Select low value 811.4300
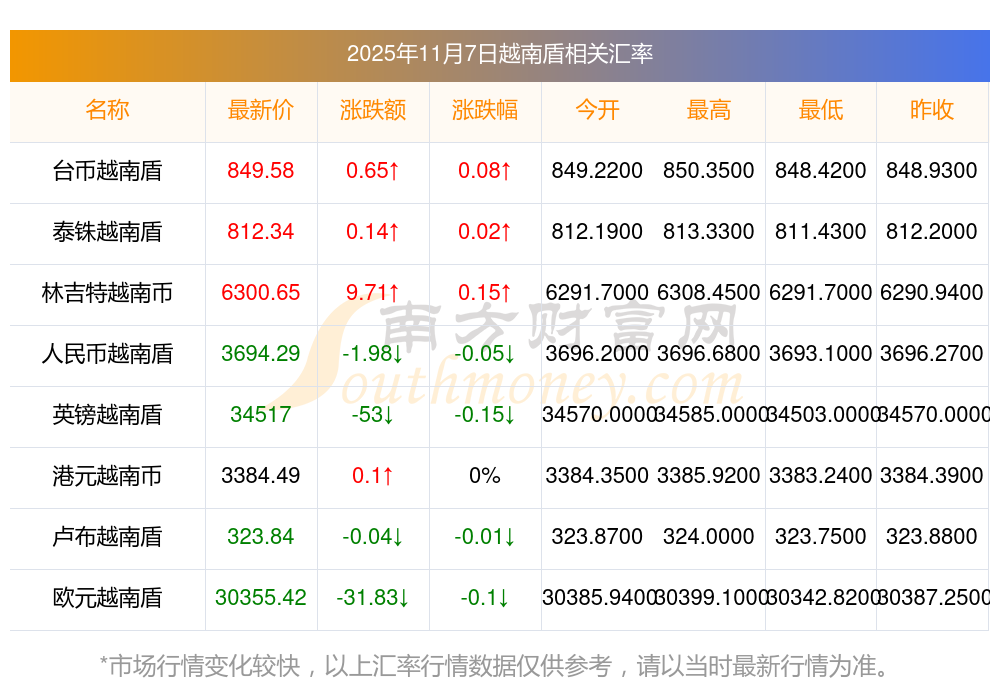 821,231
